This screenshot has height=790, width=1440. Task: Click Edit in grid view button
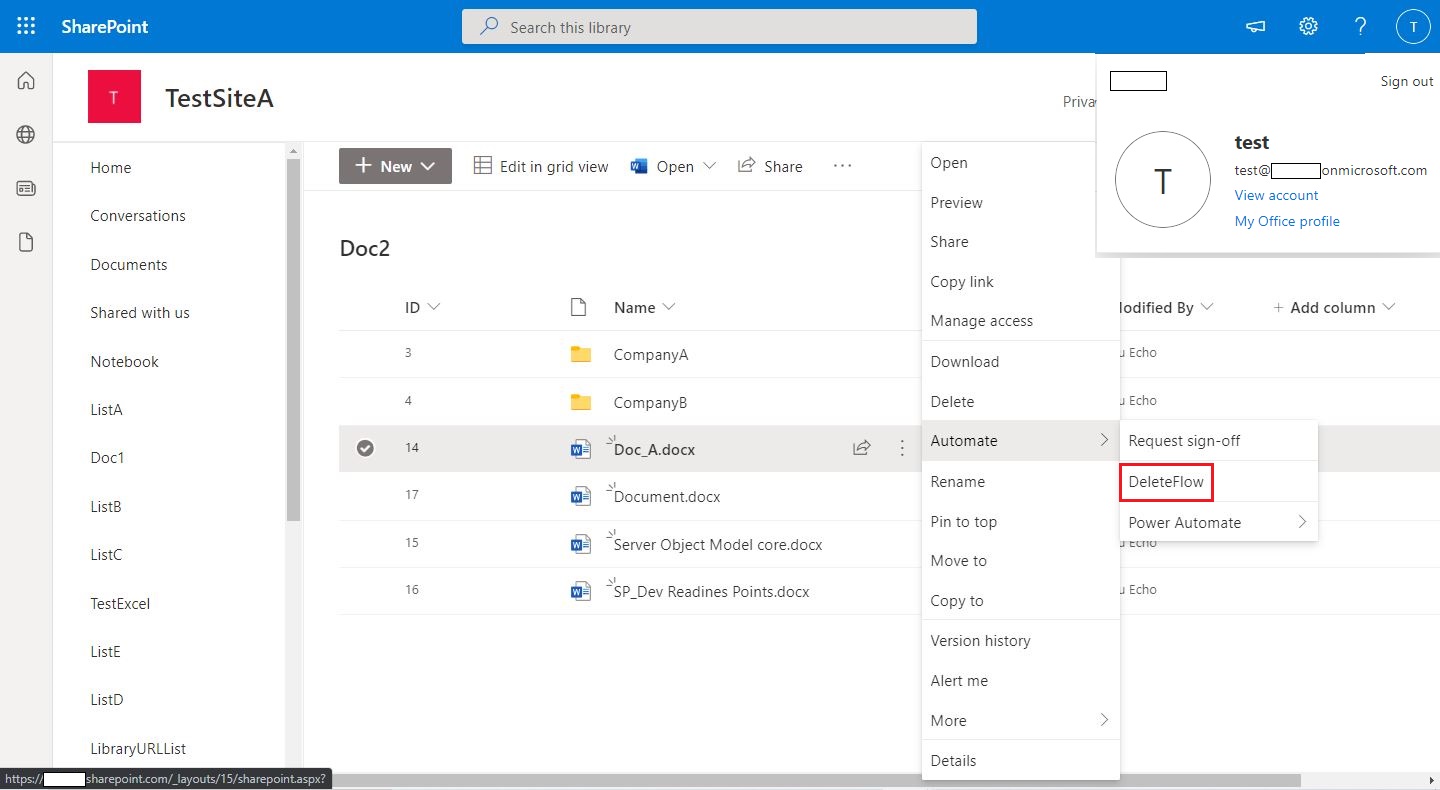tap(541, 166)
